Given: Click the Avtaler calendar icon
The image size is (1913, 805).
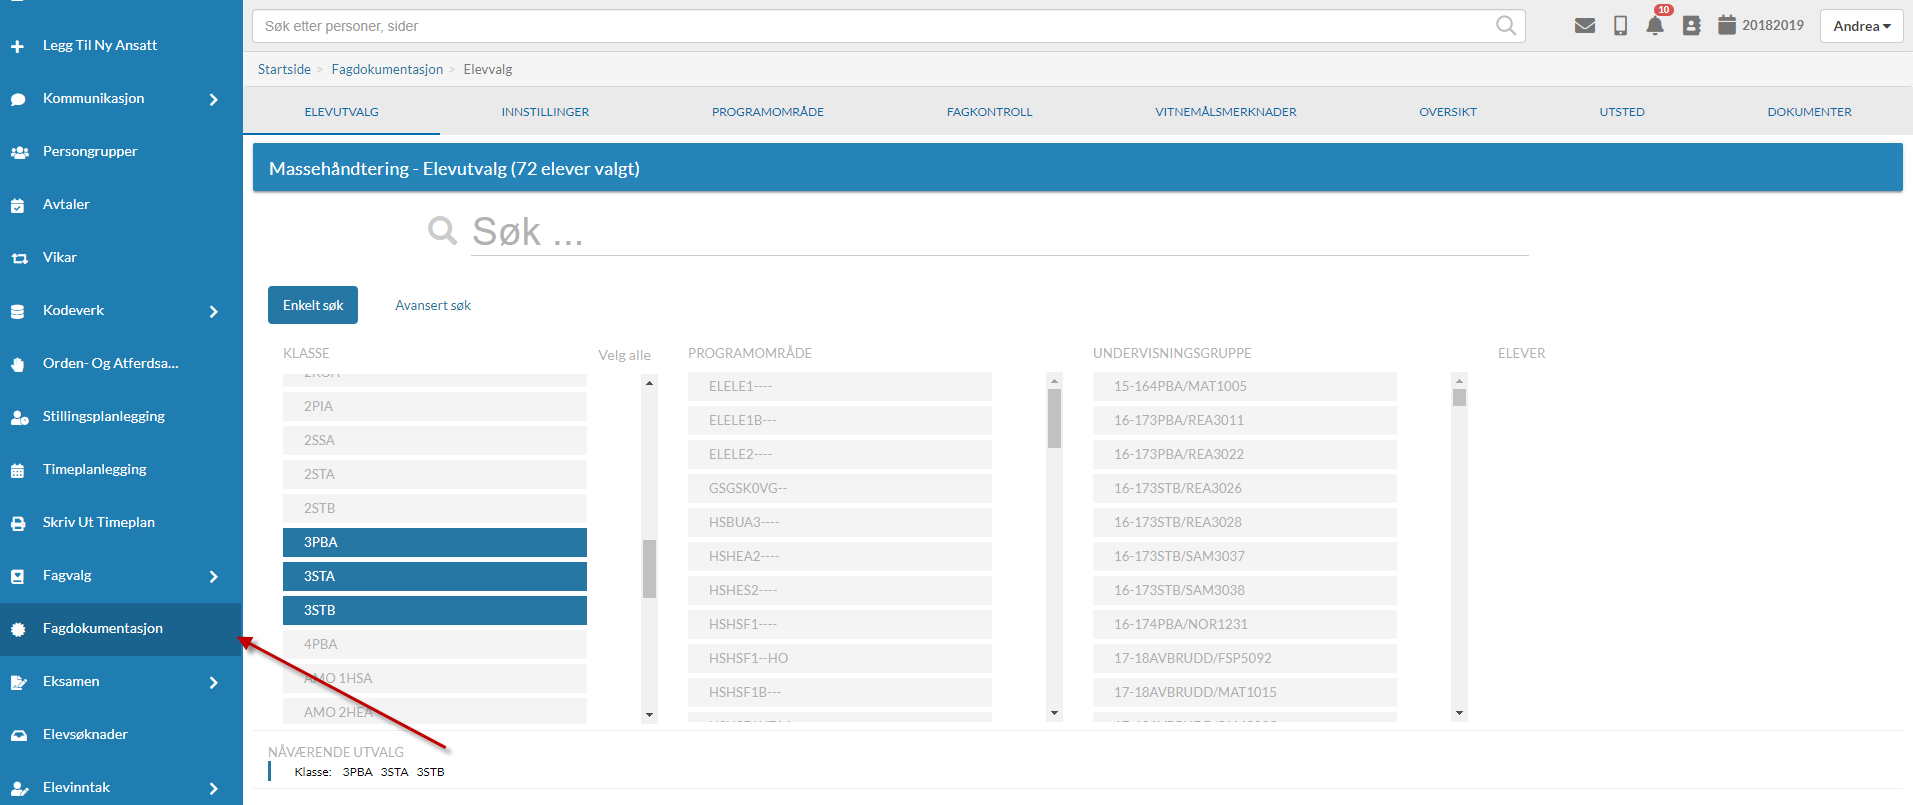Looking at the screenshot, I should click(x=18, y=205).
